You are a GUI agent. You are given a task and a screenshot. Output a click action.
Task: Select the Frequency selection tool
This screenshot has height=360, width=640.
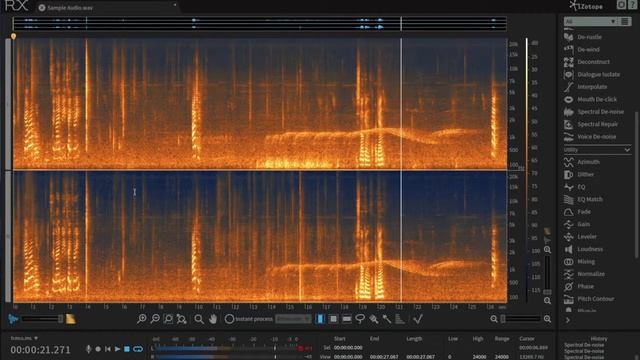[x=347, y=319]
